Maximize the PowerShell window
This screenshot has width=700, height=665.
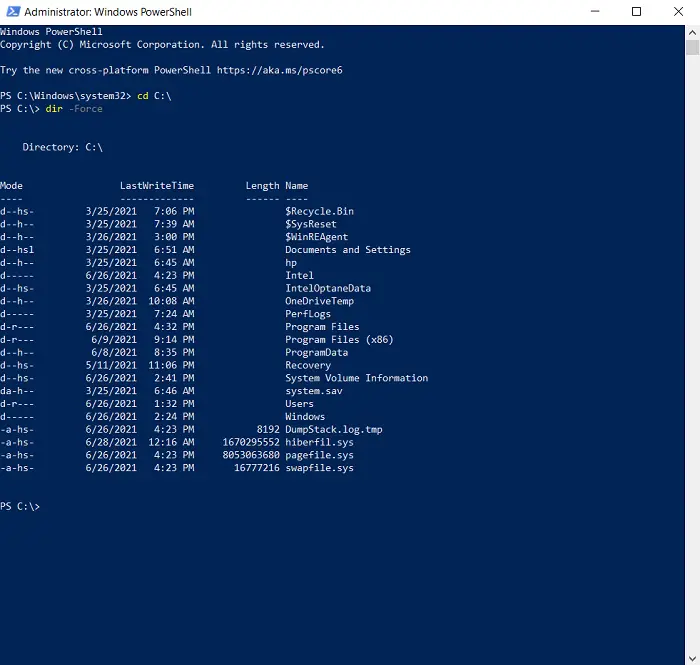(x=636, y=12)
